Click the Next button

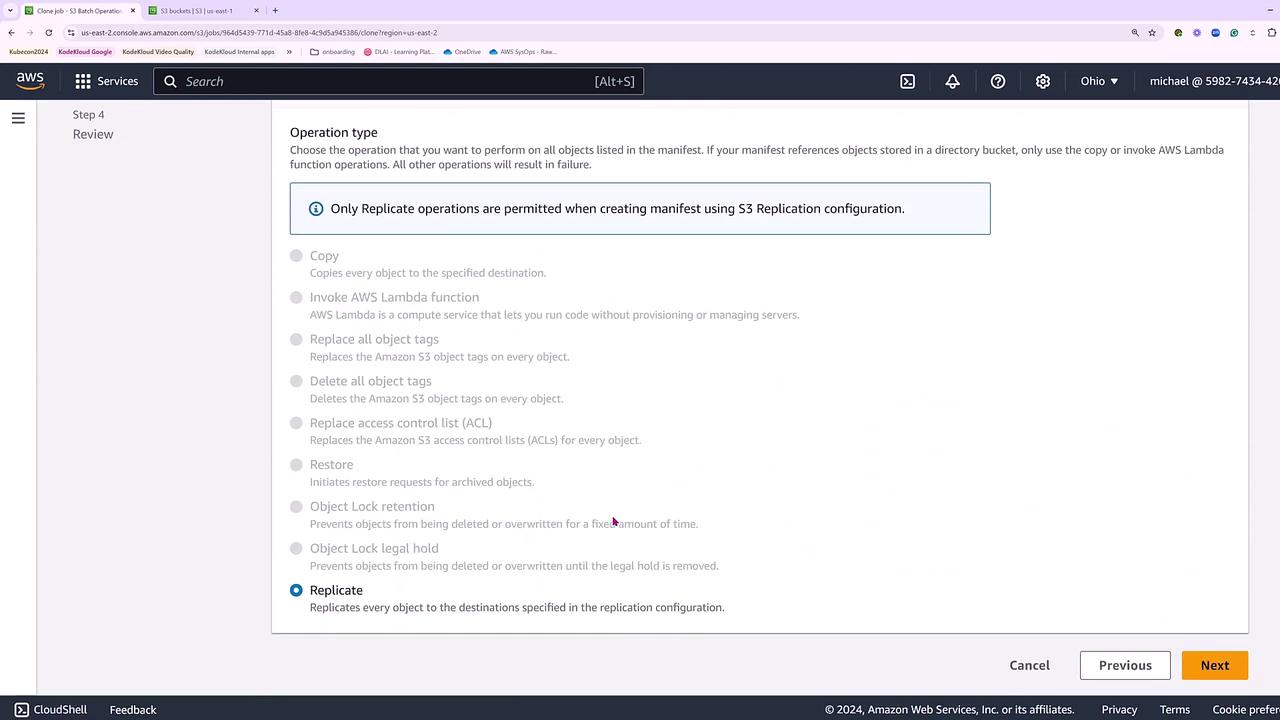[x=1215, y=665]
